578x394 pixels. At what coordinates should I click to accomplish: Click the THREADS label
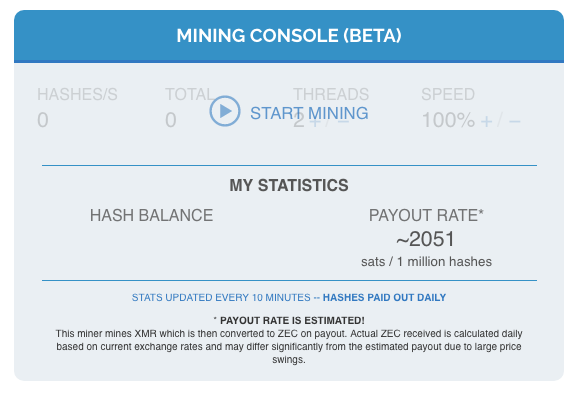[x=331, y=94]
